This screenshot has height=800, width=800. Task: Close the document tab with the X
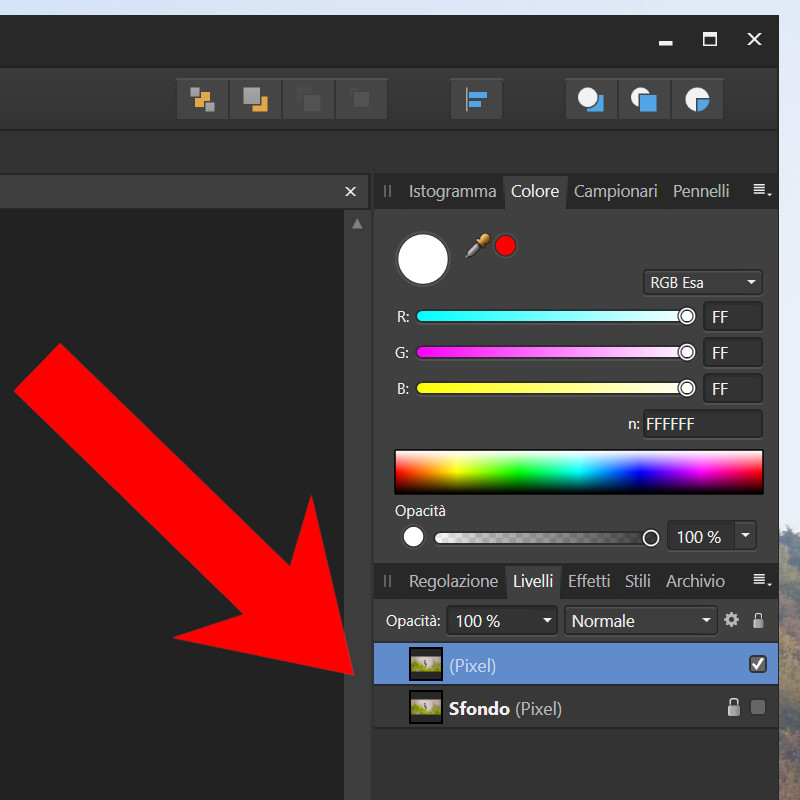coord(350,191)
